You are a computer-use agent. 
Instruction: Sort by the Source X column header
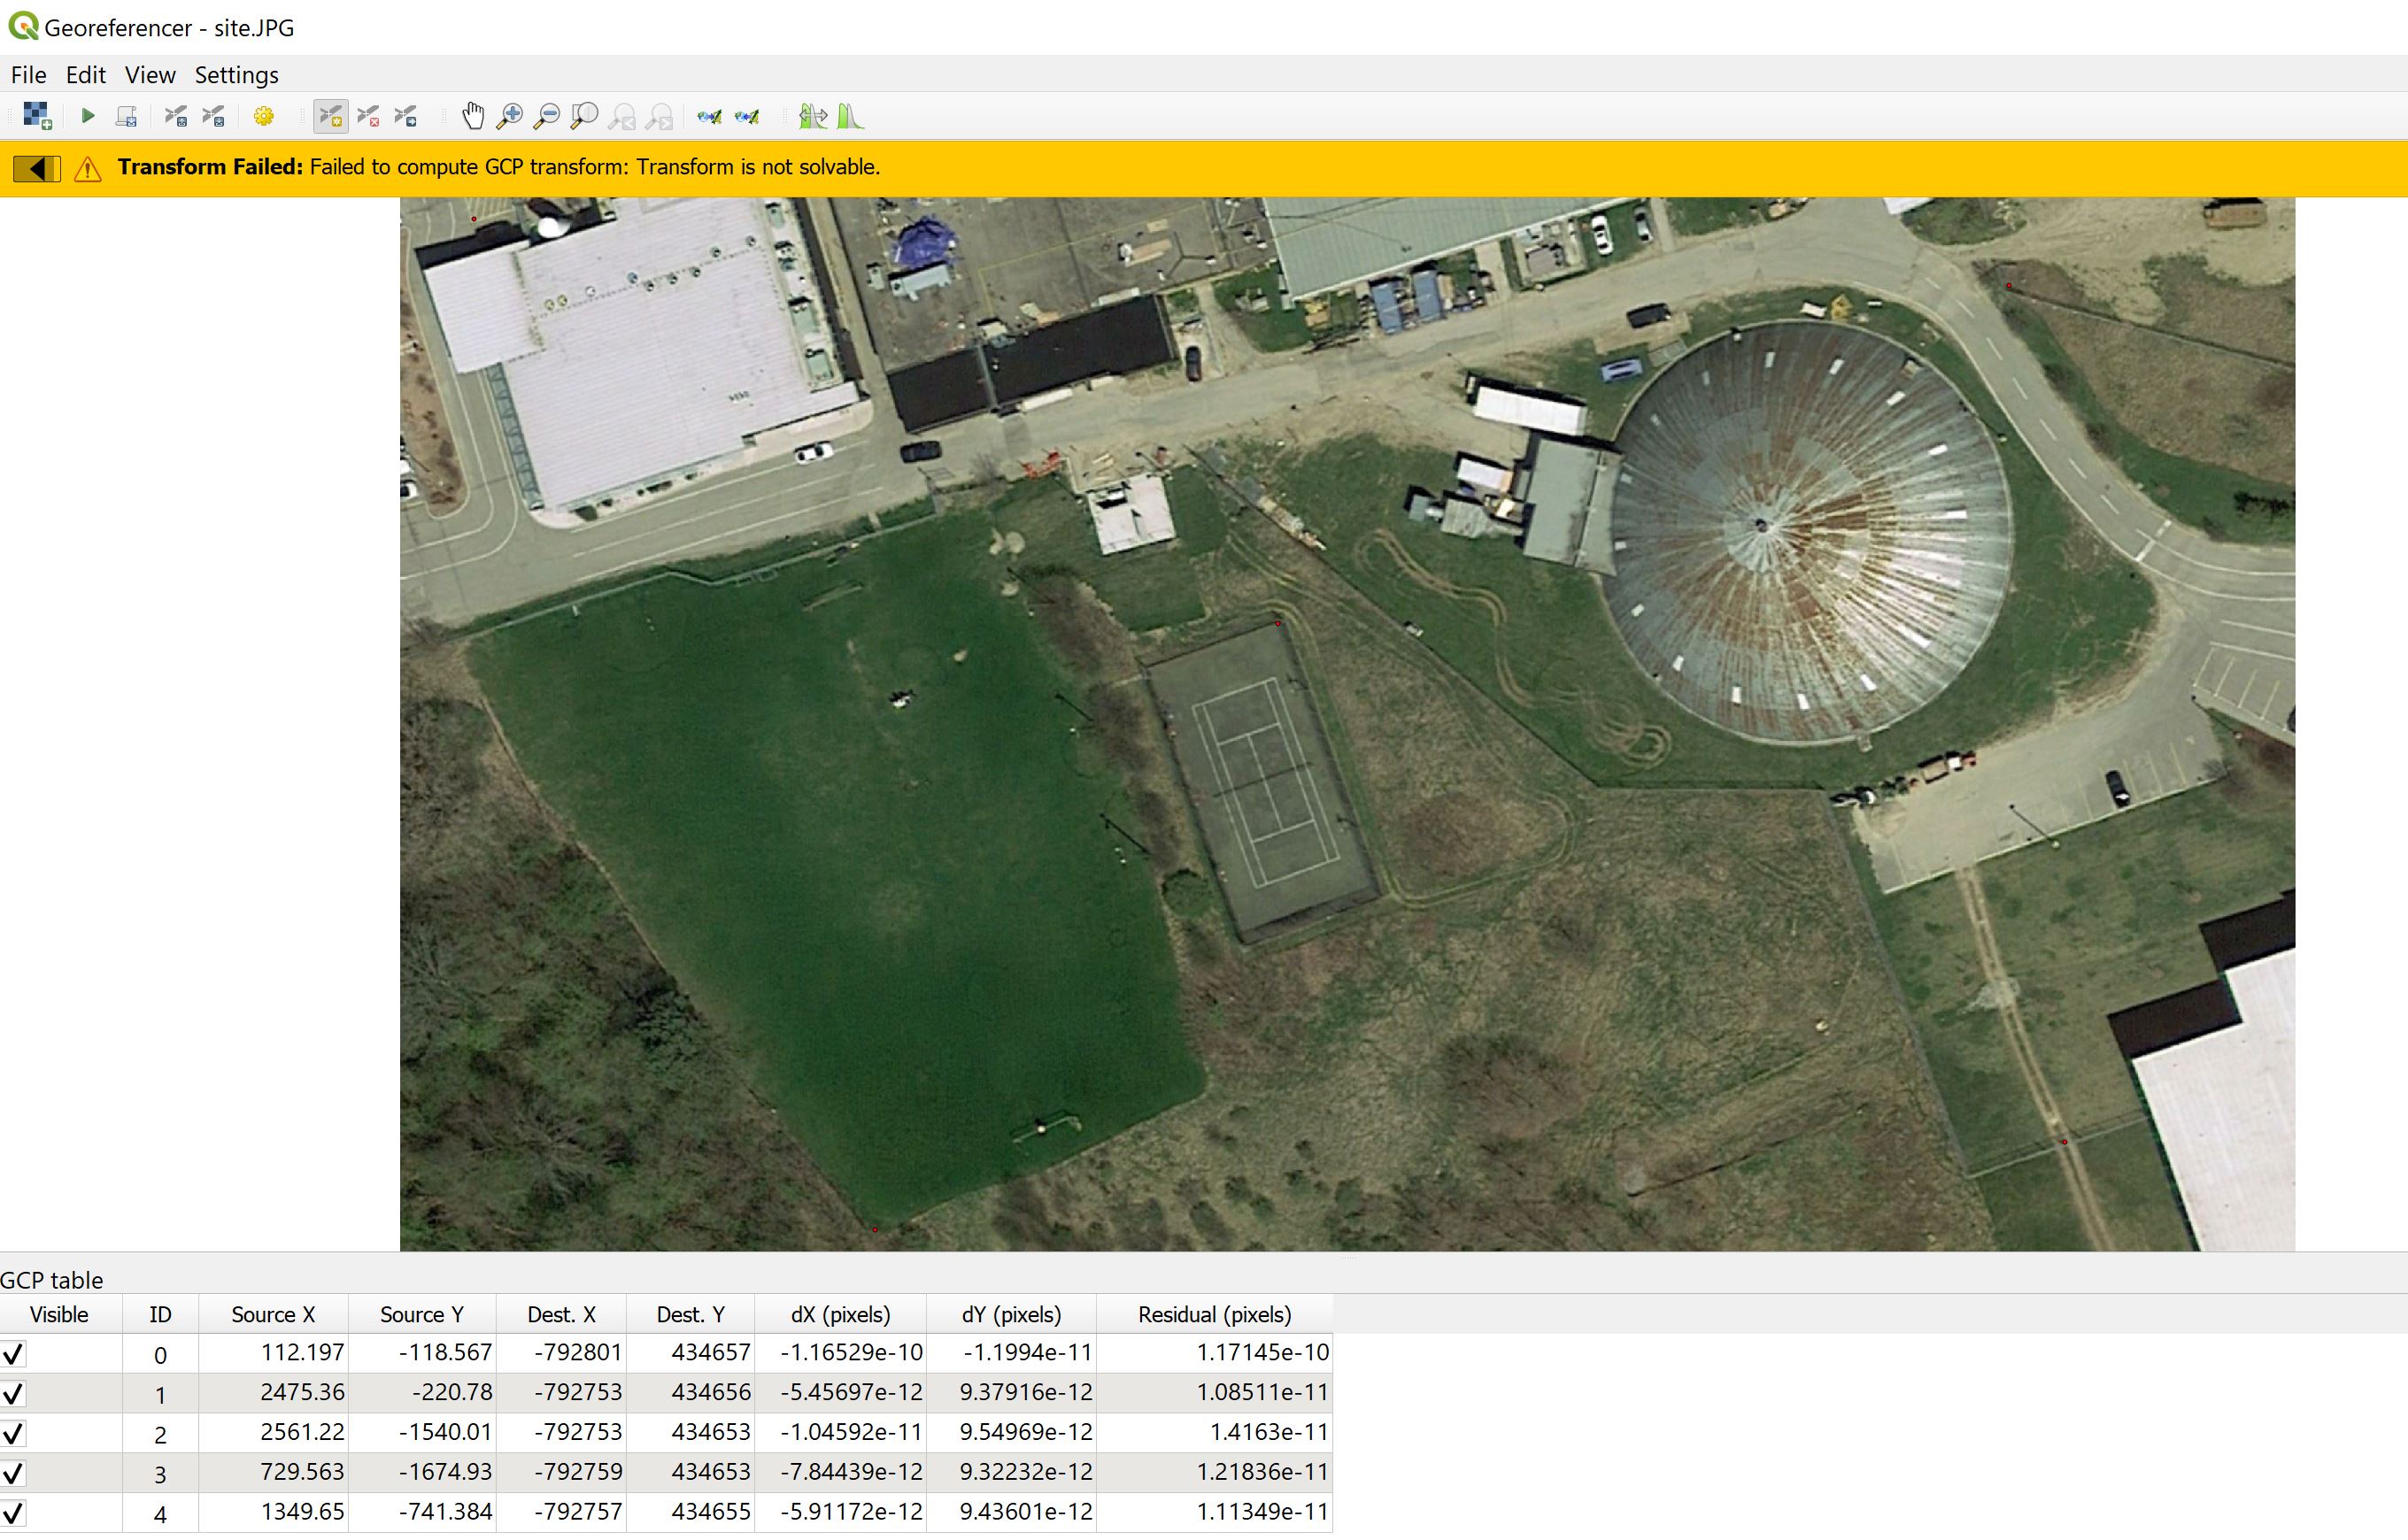273,1314
